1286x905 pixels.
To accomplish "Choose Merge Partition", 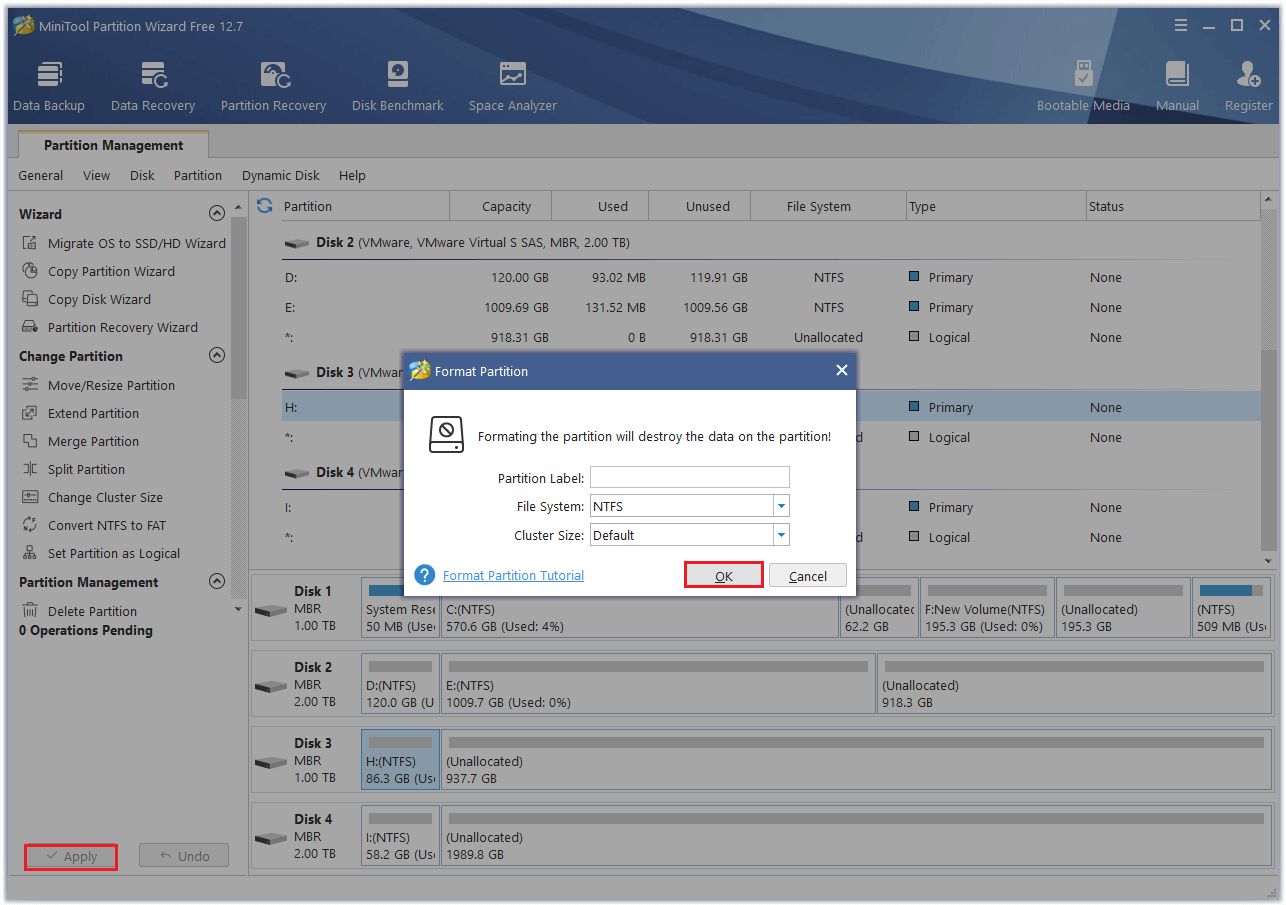I will 80,441.
